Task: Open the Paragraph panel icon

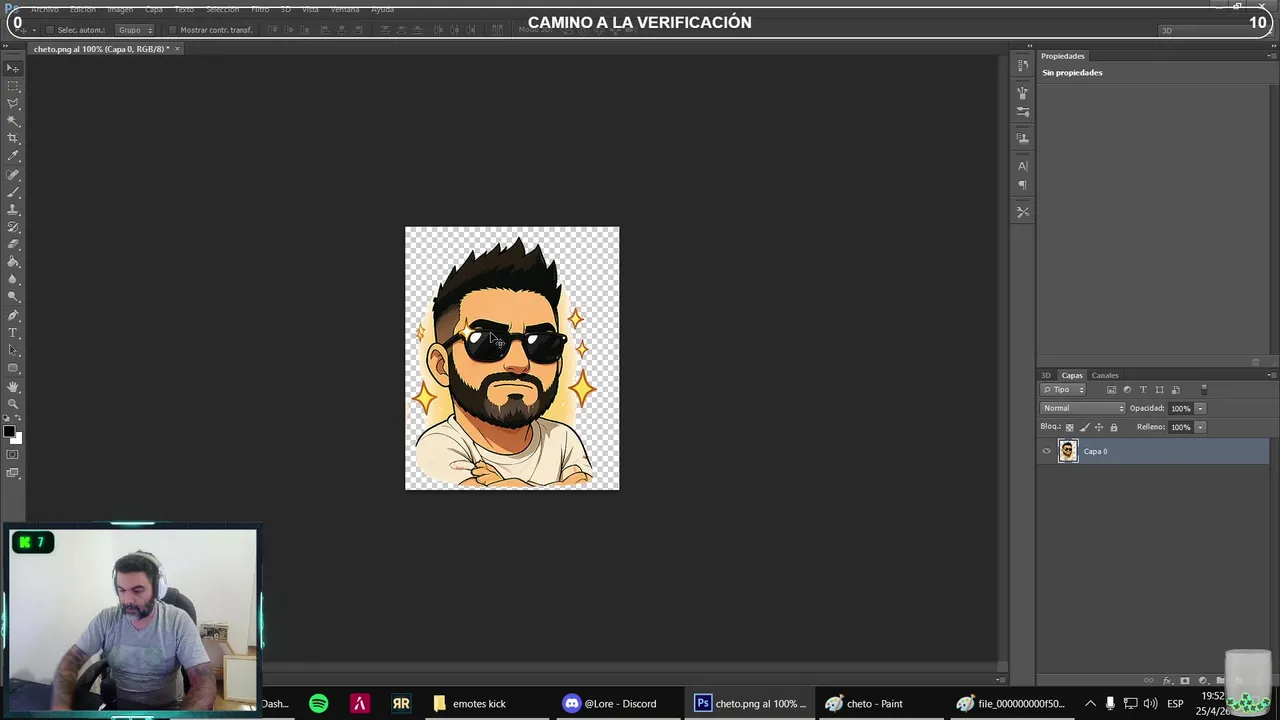Action: (1022, 185)
